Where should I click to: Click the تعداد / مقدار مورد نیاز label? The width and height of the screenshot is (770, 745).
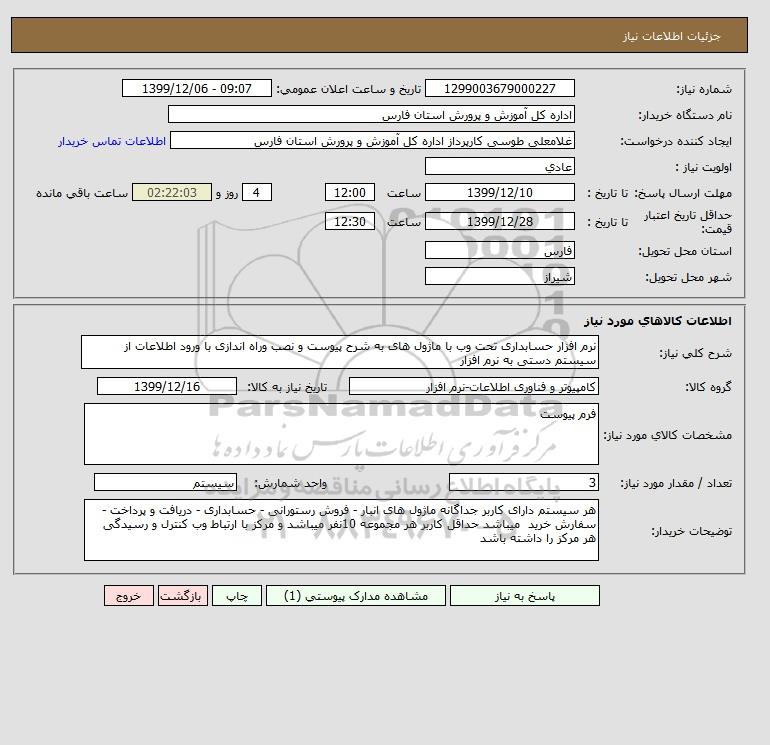pos(676,483)
